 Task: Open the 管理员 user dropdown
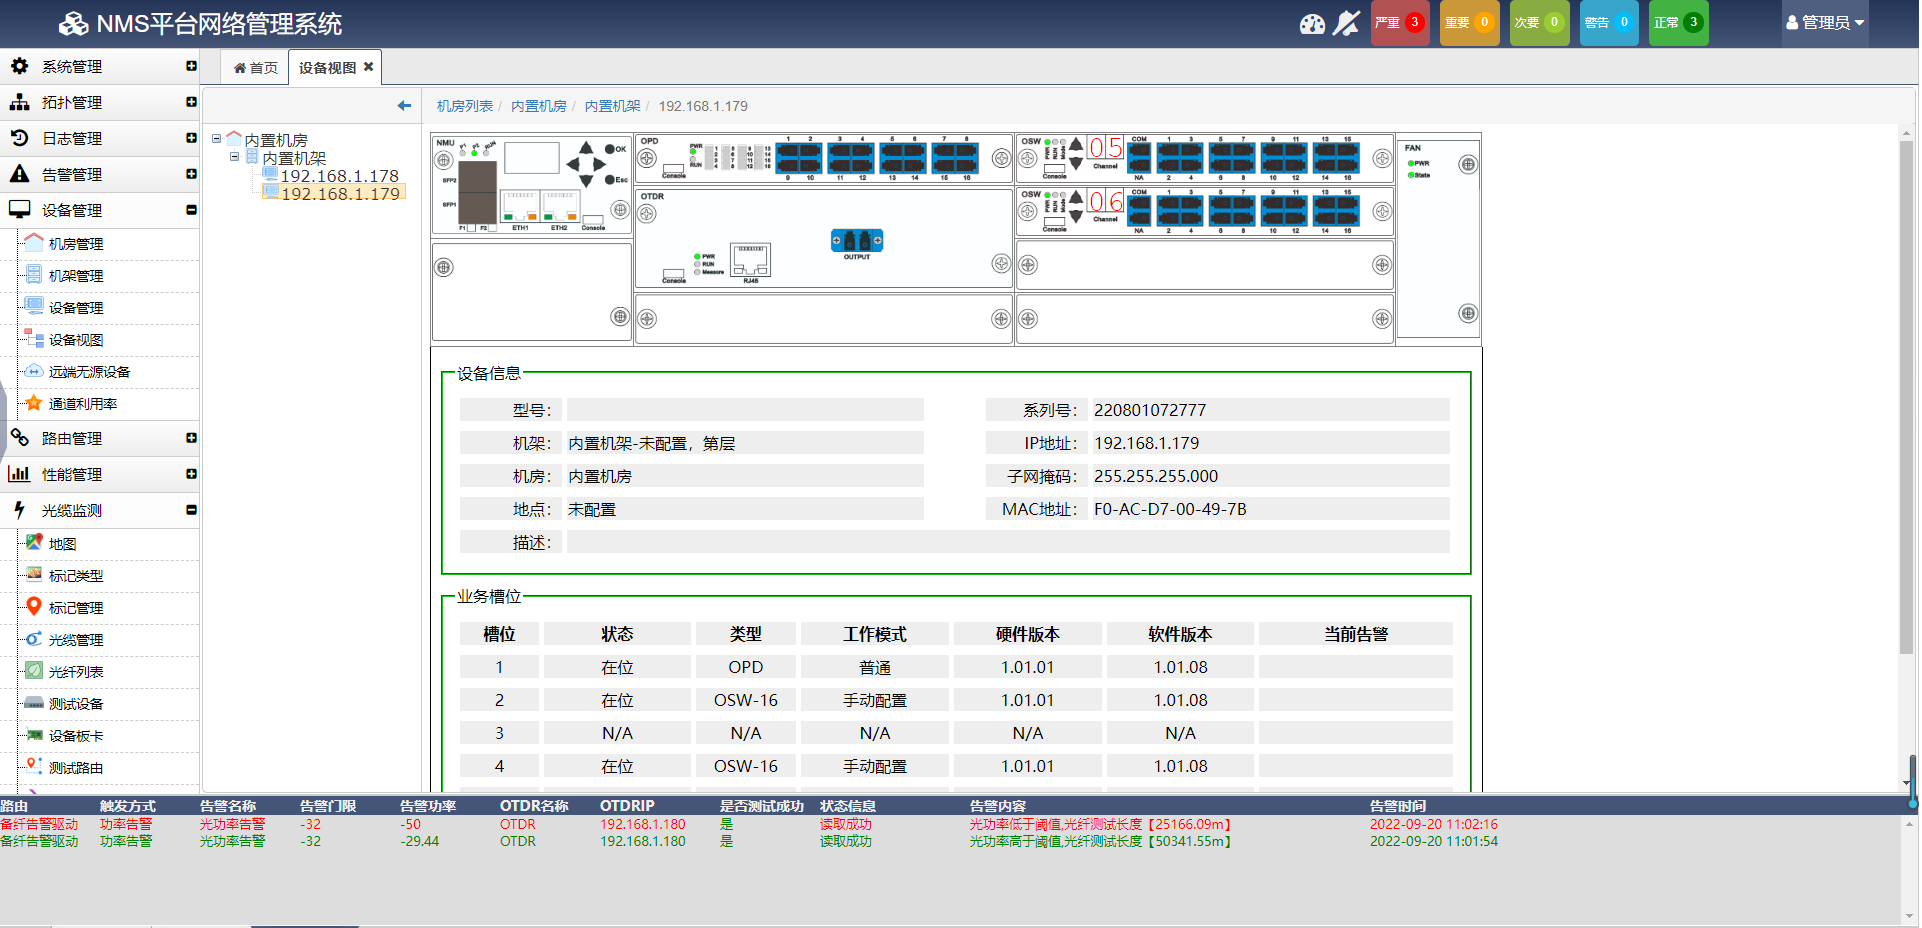pos(1824,23)
